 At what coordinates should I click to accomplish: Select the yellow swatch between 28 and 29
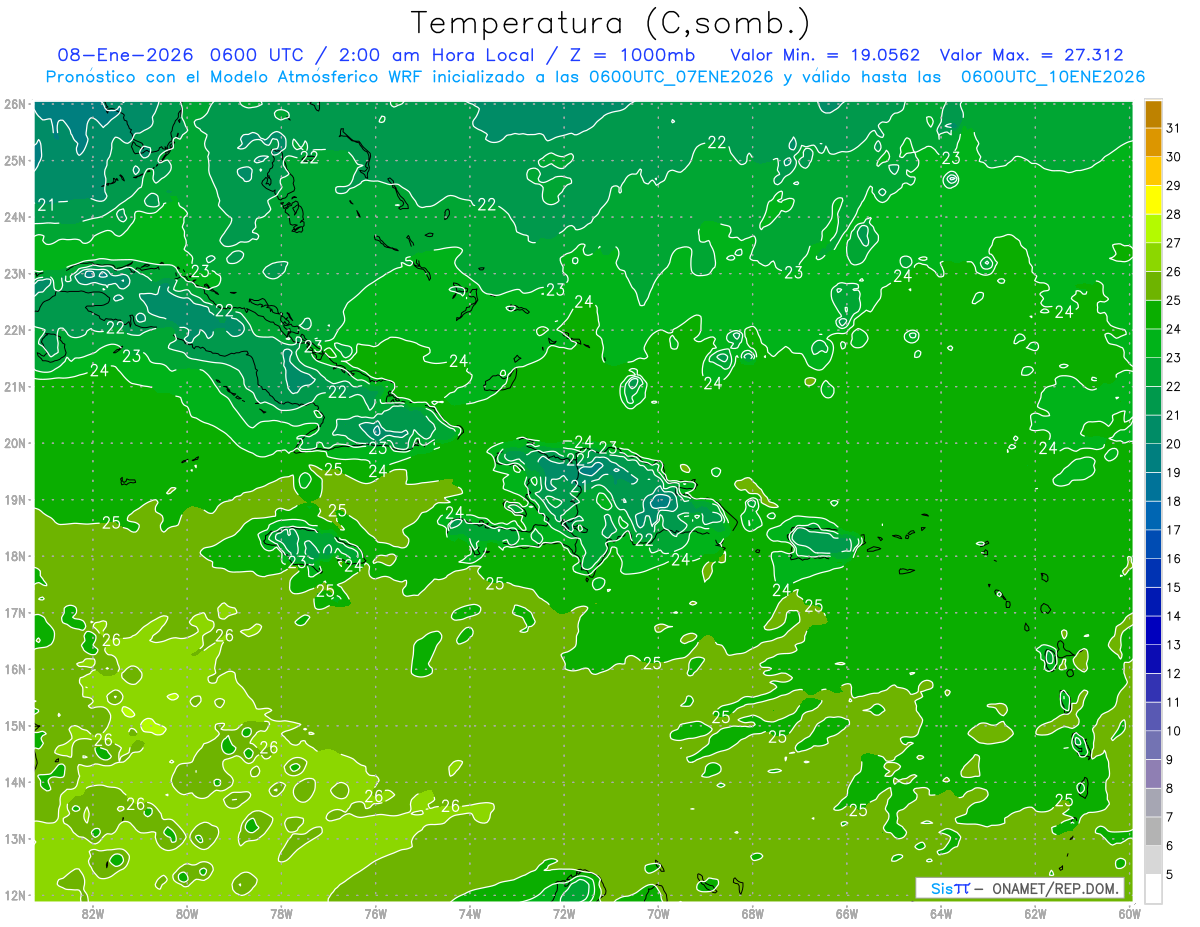[1153, 200]
